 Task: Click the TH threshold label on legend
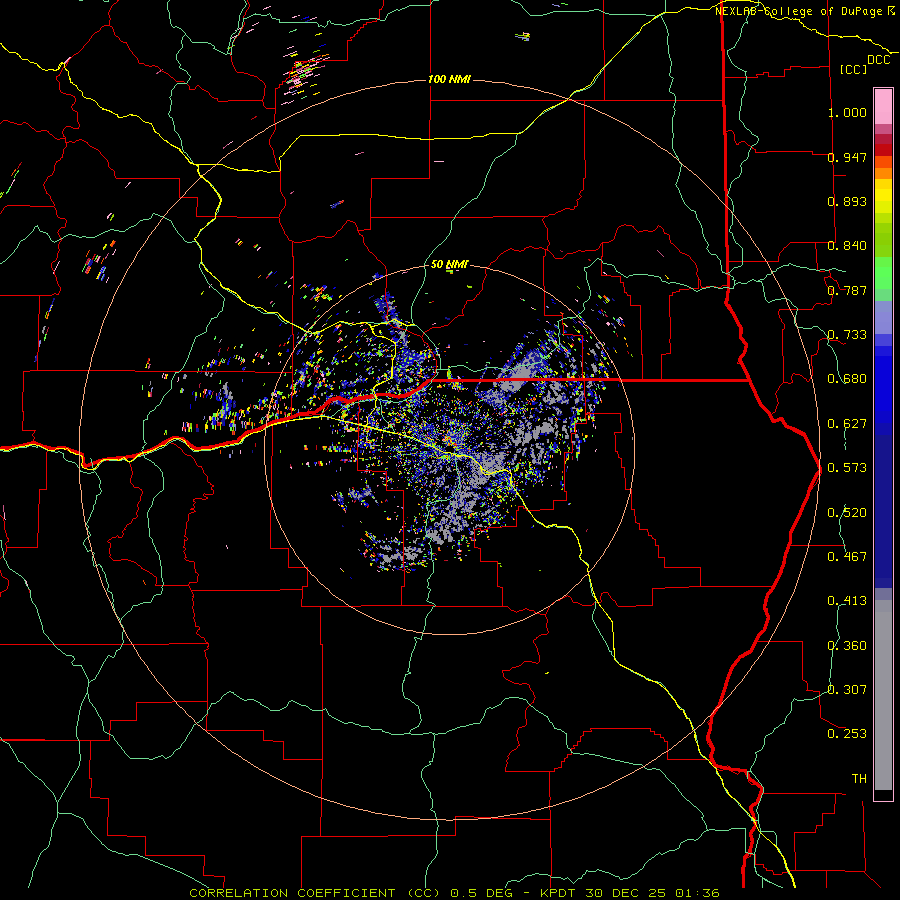coord(859,779)
